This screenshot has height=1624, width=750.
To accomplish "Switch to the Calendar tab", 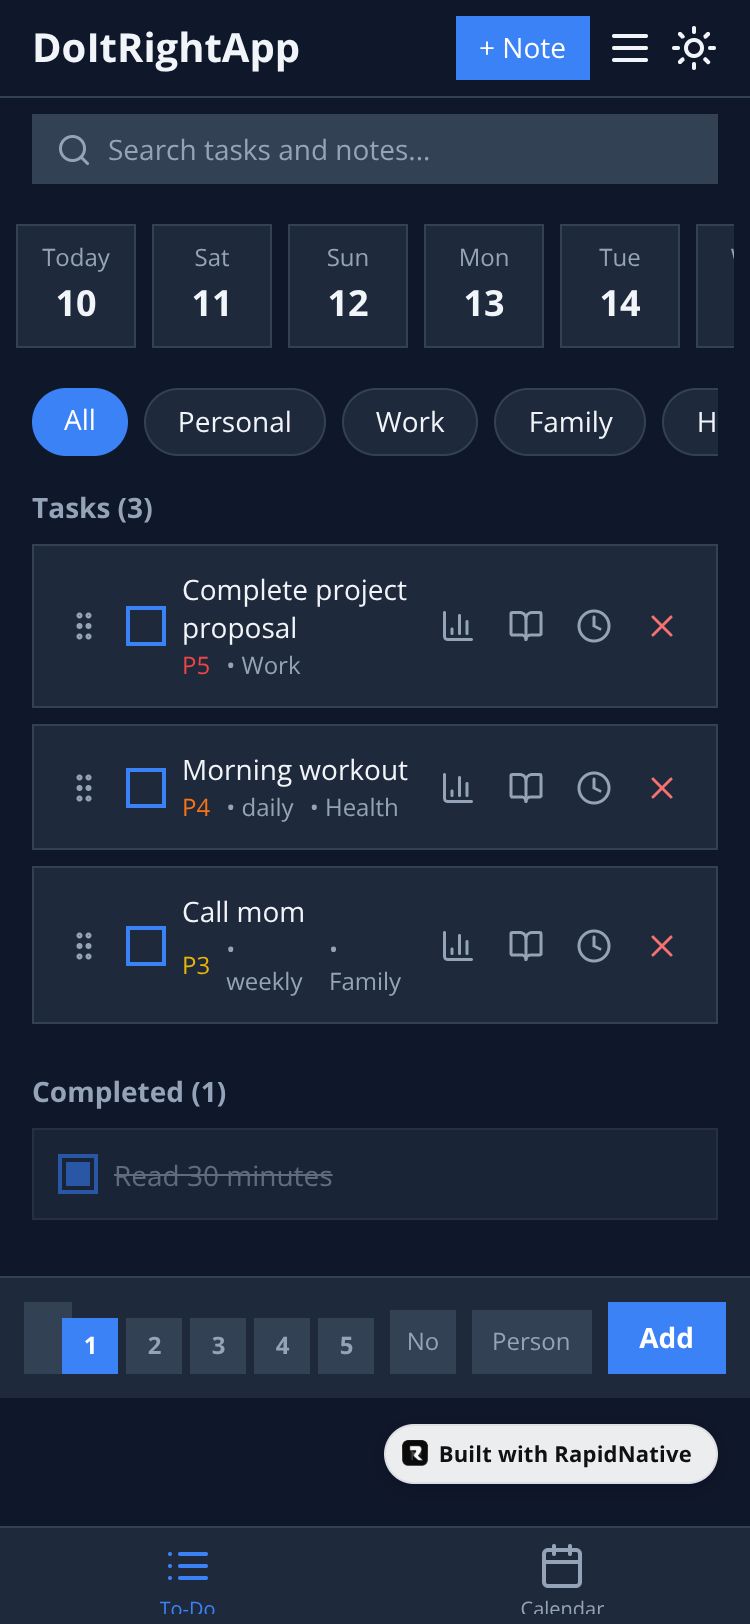I will click(x=562, y=1578).
